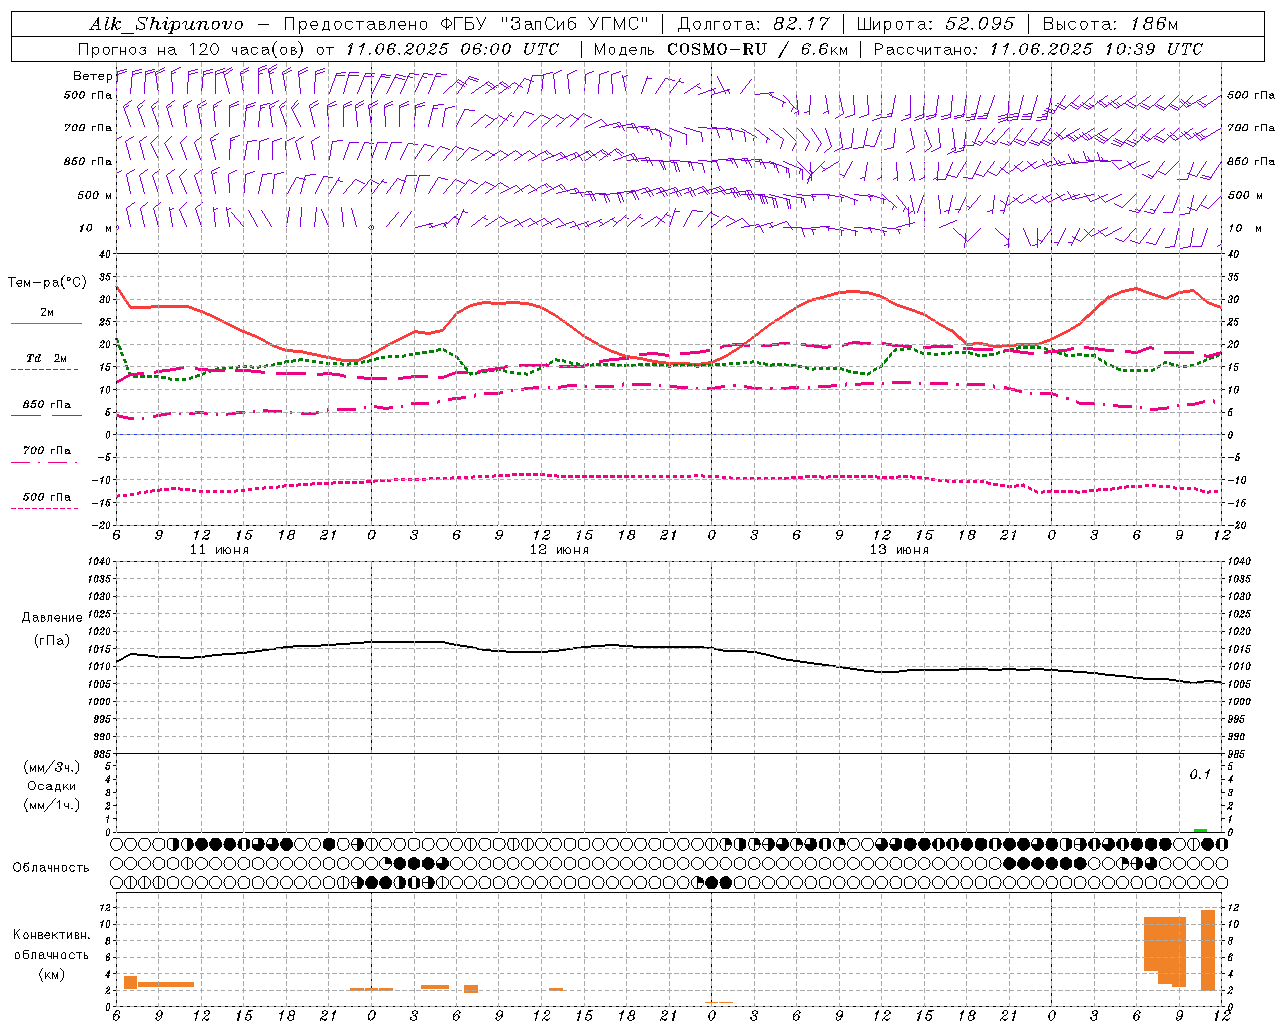This screenshot has height=1024, width=1280.
Task: Click the 12 июня date label
Action: click(559, 550)
